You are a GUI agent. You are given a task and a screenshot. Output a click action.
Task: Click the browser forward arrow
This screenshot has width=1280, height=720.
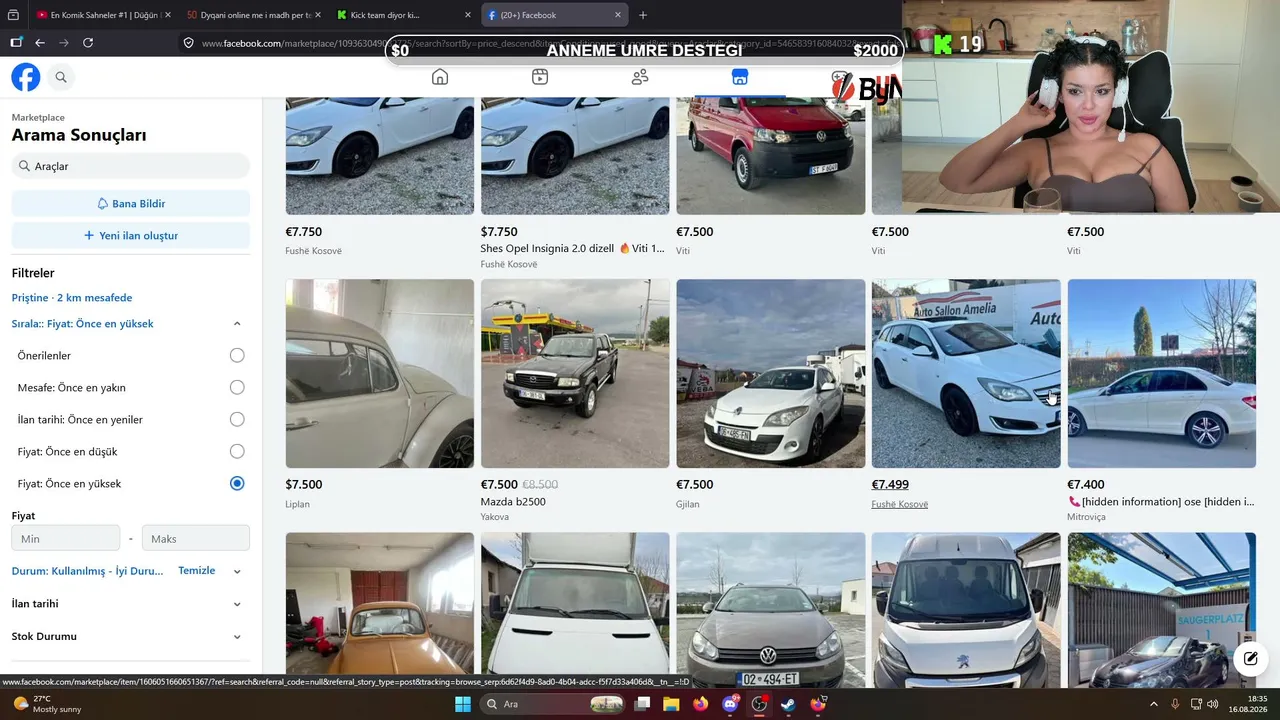point(64,43)
